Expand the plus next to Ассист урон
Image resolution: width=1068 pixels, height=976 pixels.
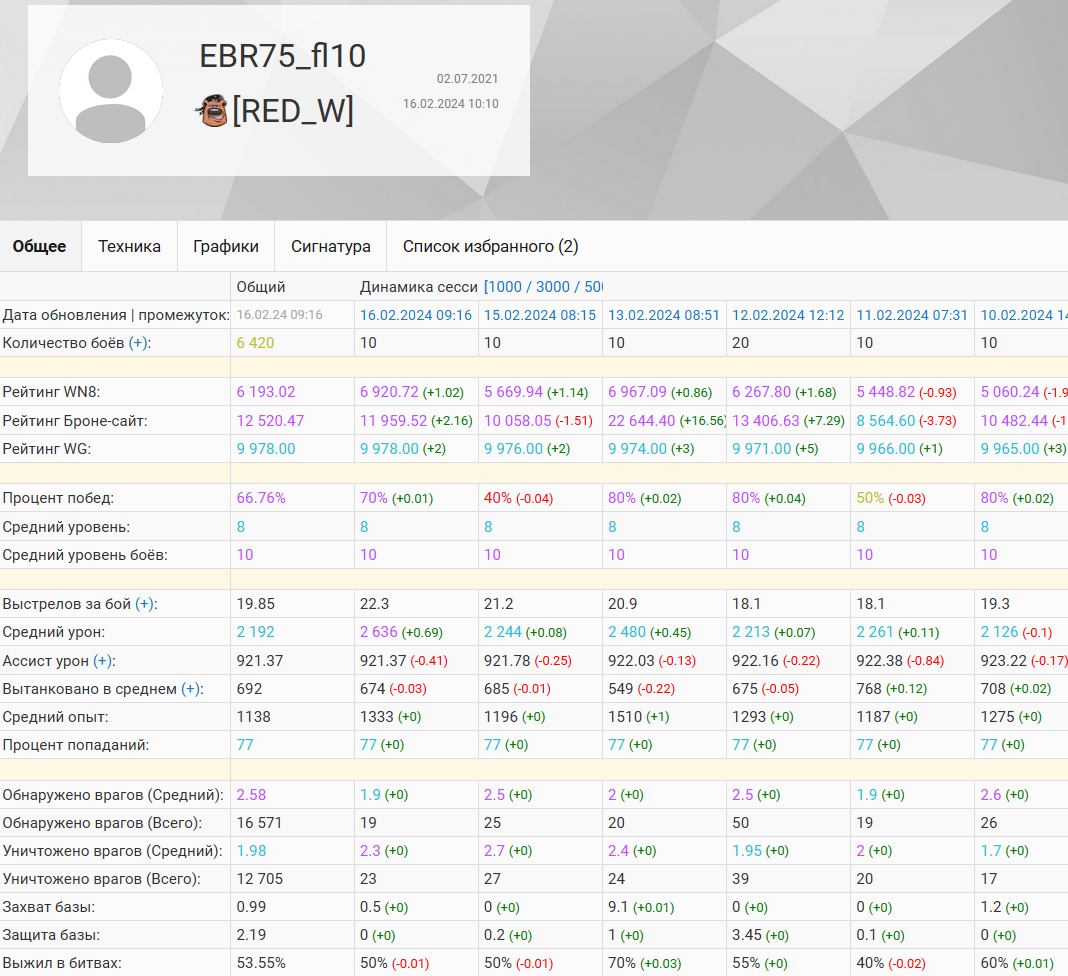point(102,660)
